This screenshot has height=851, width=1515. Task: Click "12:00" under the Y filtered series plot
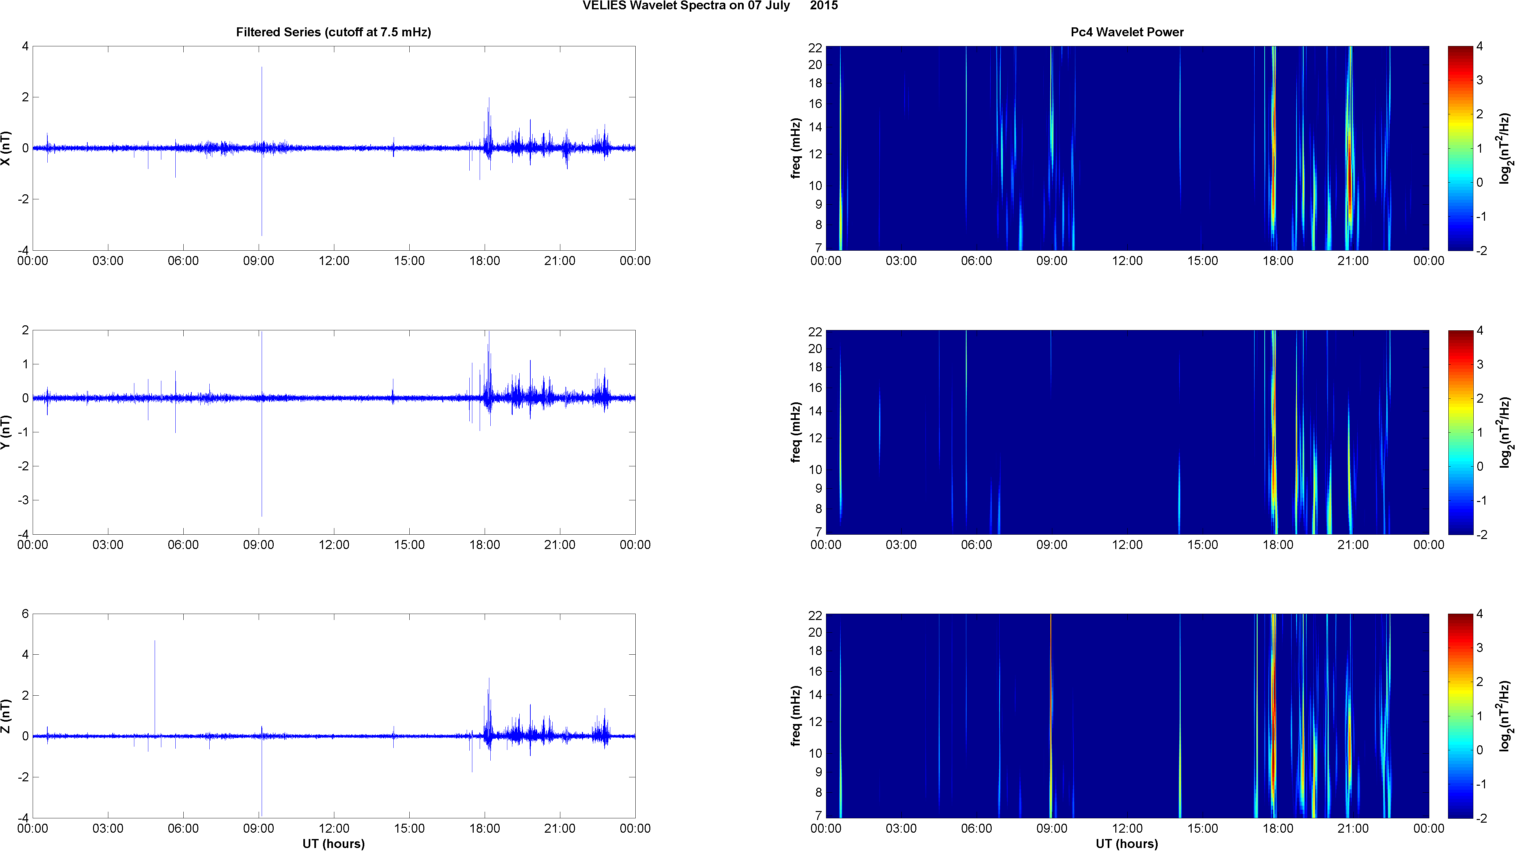(334, 545)
